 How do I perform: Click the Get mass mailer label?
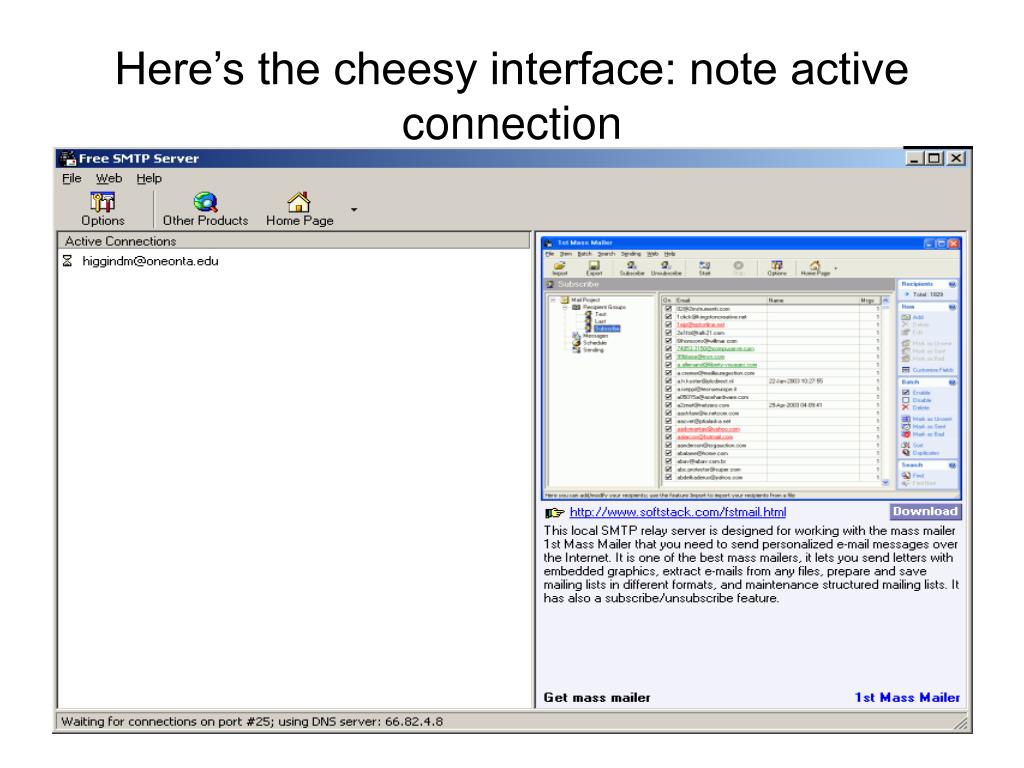[597, 697]
